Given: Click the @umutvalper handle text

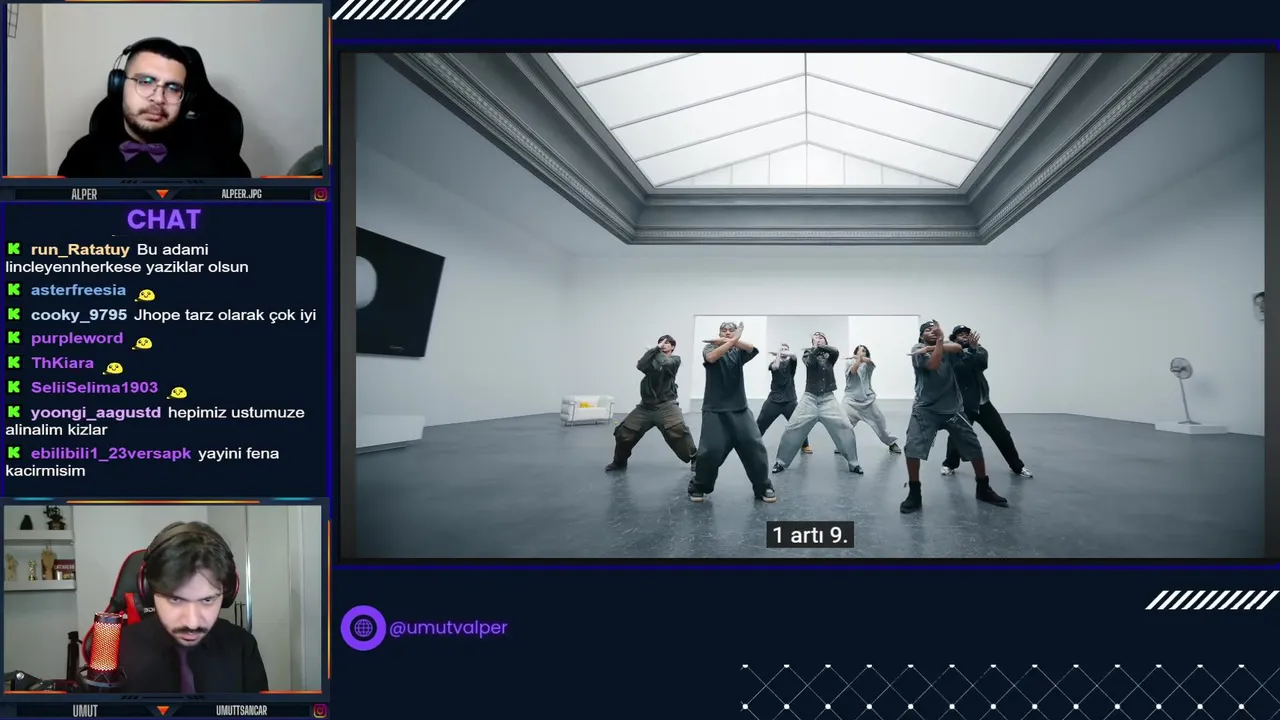Looking at the screenshot, I should [448, 628].
